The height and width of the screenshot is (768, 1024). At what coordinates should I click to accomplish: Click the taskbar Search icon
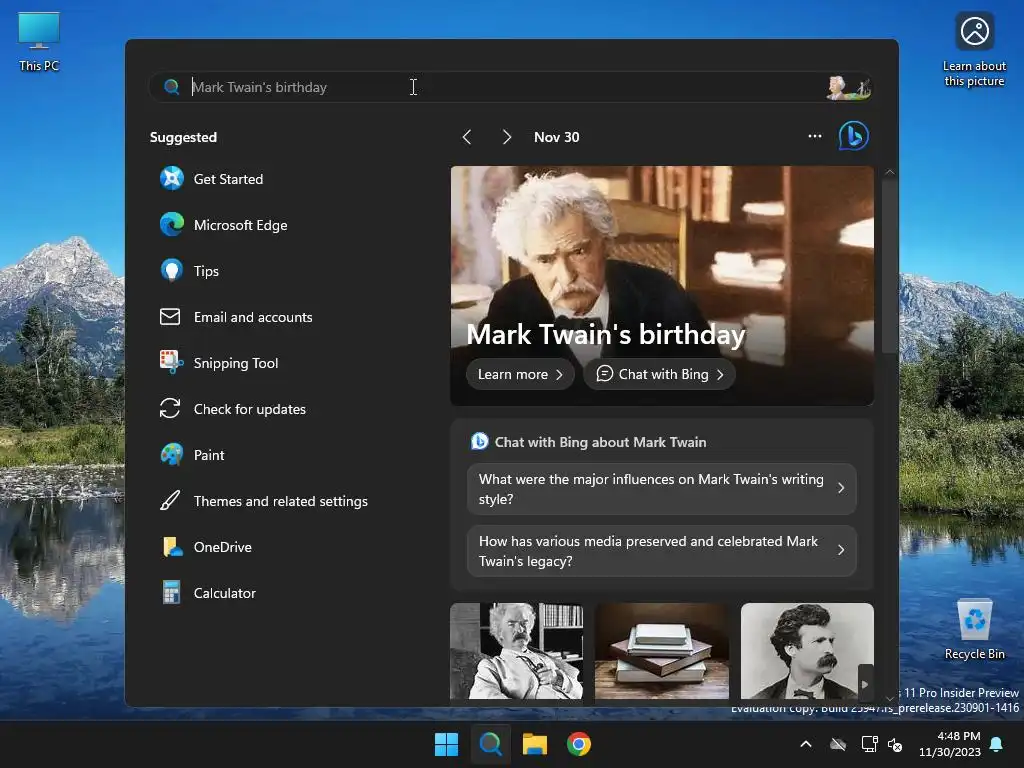490,744
